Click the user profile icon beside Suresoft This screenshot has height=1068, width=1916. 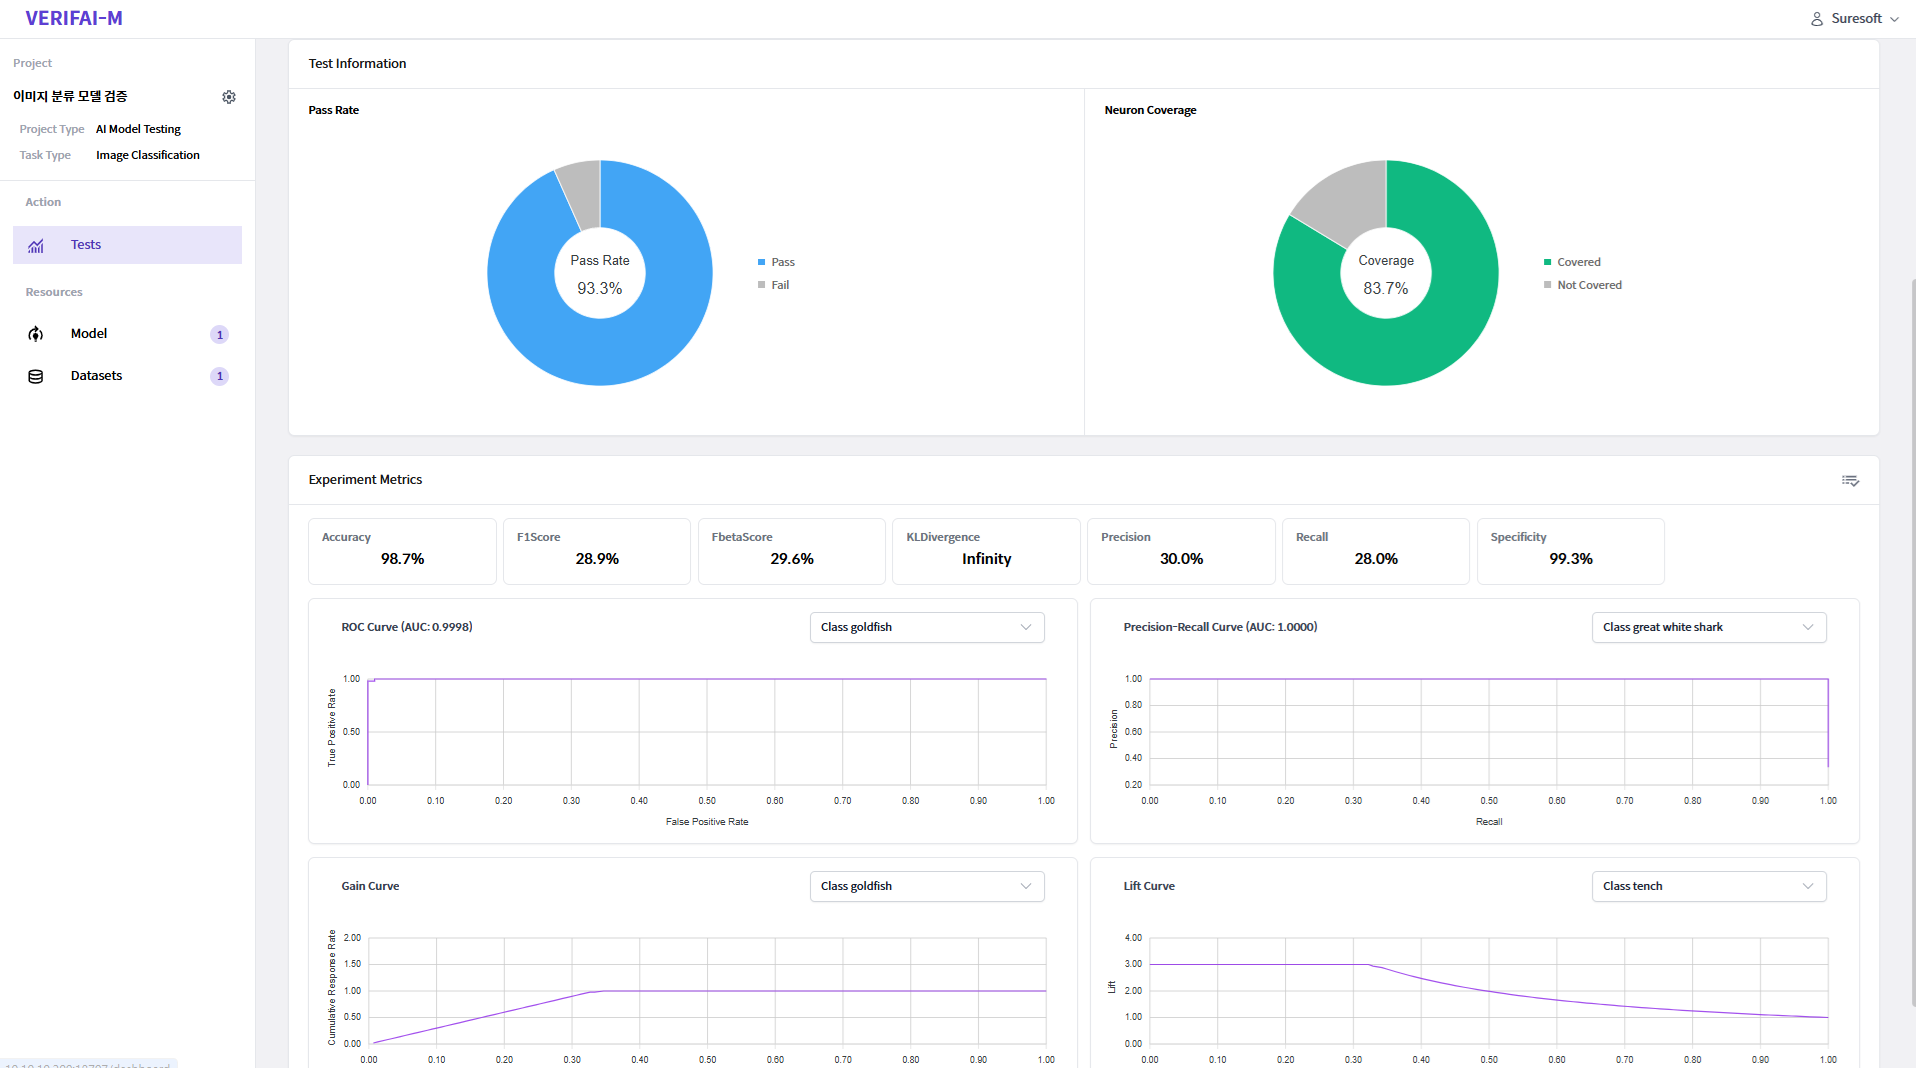(1817, 19)
